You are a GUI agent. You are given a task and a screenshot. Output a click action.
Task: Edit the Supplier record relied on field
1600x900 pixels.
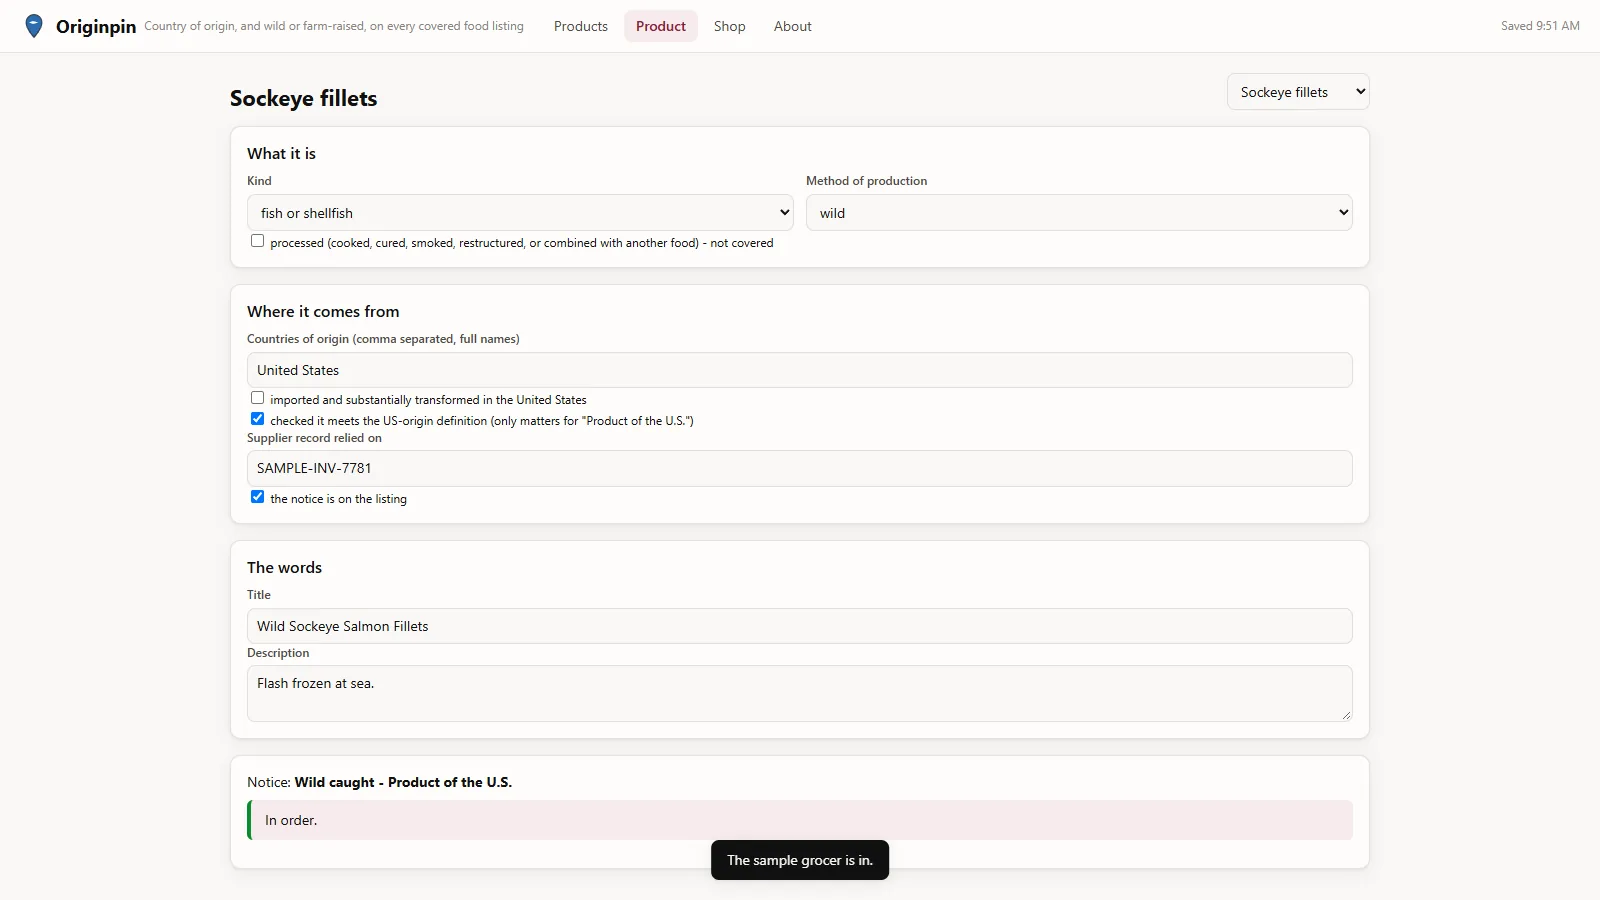800,468
